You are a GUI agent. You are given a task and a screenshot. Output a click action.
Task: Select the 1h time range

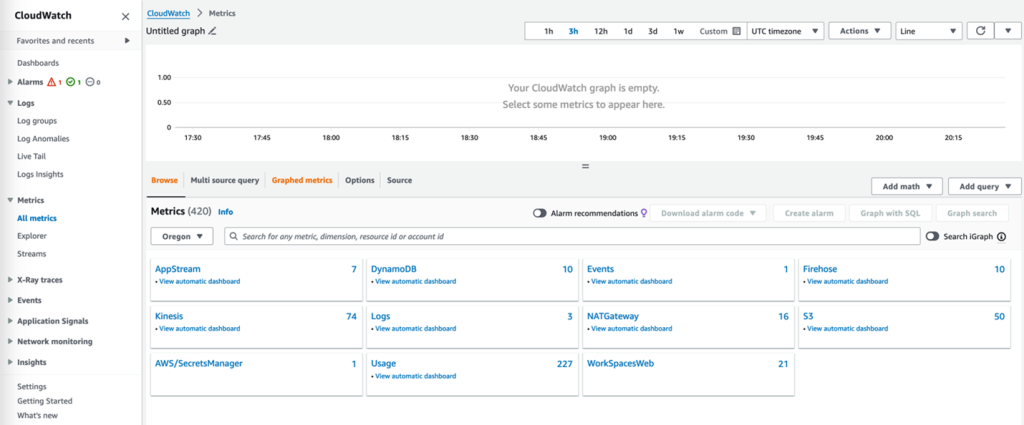[x=549, y=31]
